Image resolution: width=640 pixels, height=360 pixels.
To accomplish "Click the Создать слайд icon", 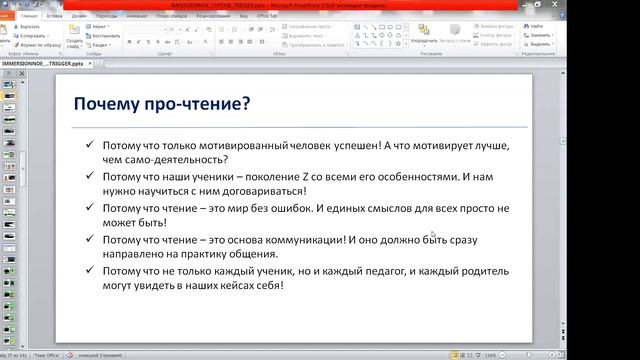I will (74, 30).
